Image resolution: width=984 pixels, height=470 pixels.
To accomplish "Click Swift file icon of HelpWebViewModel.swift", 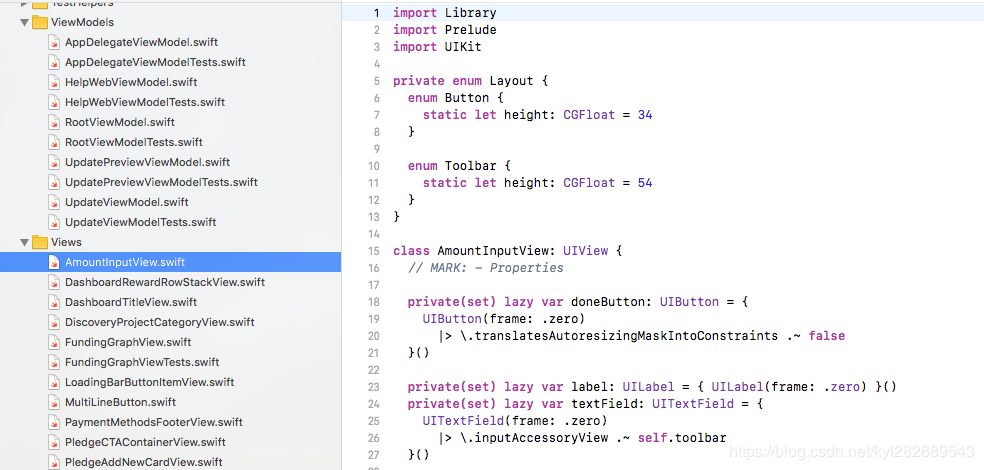I will pos(55,82).
